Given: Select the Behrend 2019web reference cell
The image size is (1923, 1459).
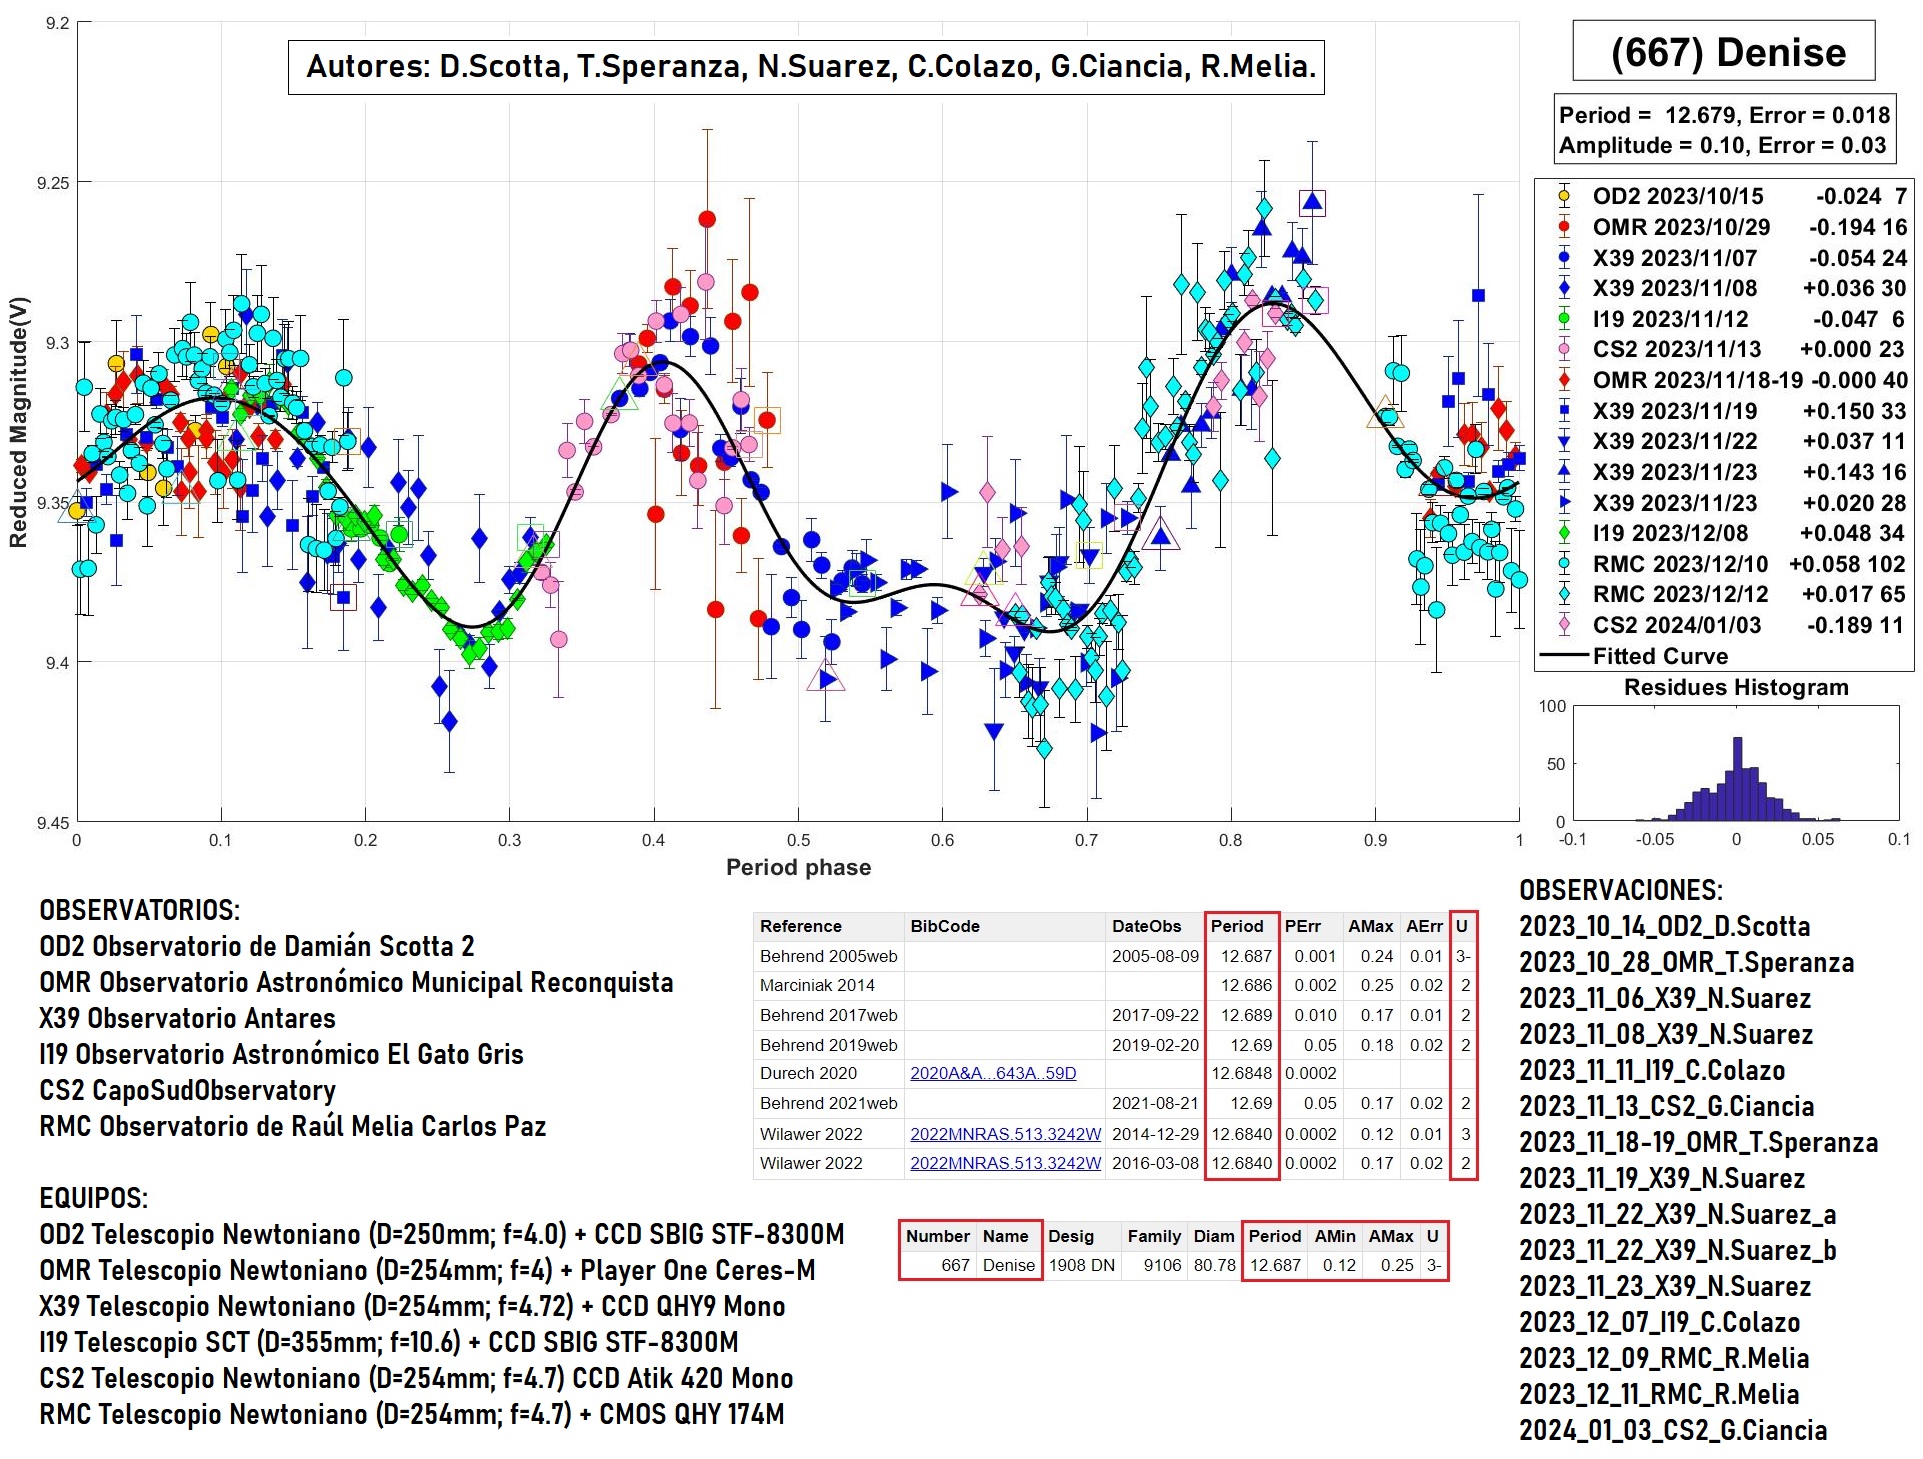Looking at the screenshot, I should pos(828,1045).
